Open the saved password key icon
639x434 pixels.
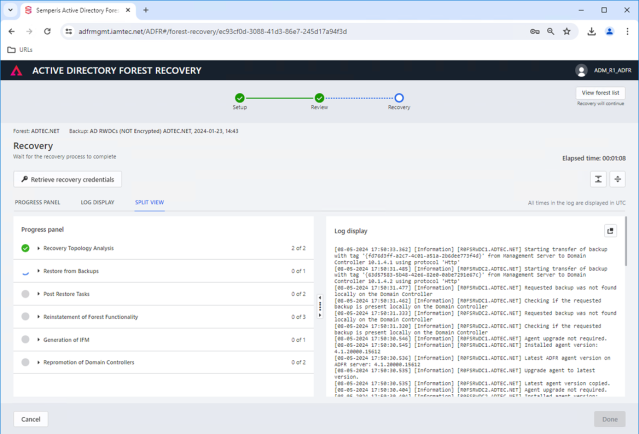point(535,31)
